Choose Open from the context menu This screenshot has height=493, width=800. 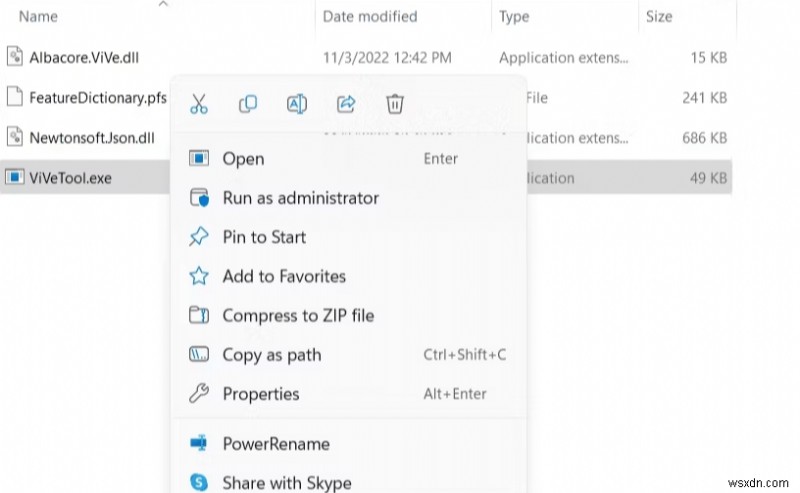[243, 158]
